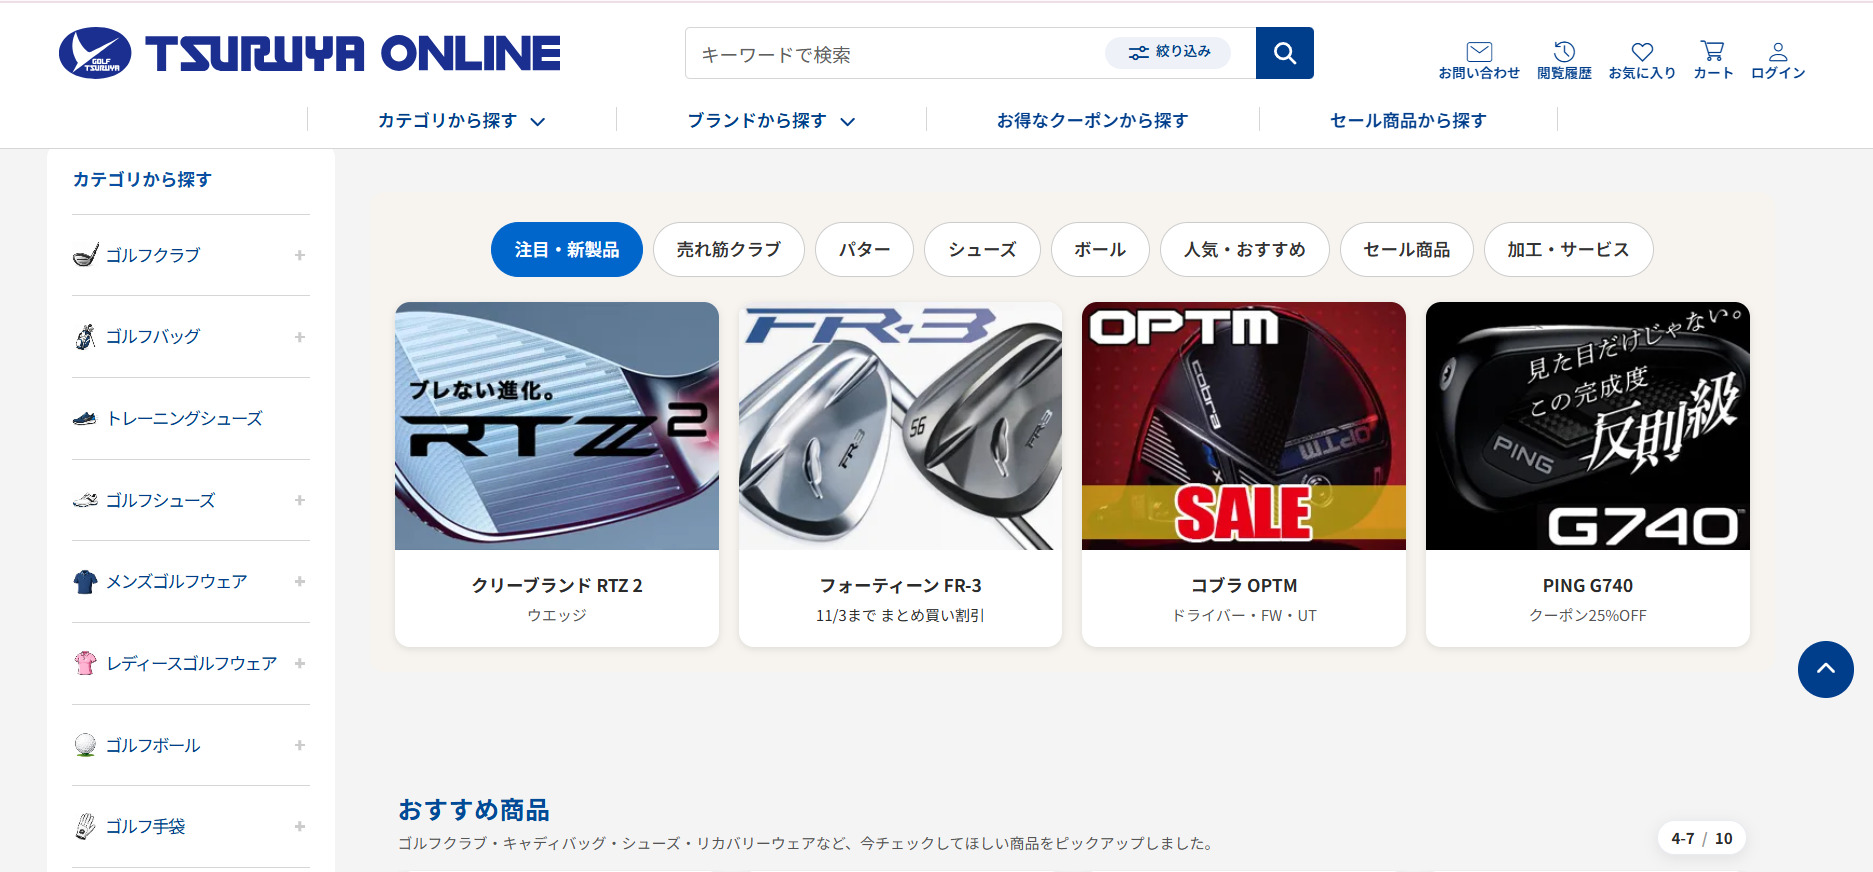1873x872 pixels.
Task: Open the 絞り込み filter options
Action: point(1168,52)
